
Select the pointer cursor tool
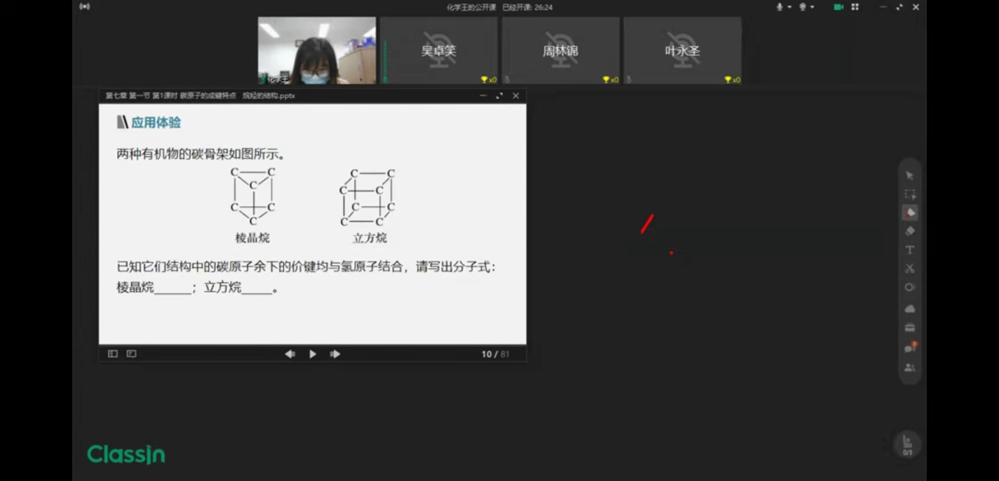pyautogui.click(x=909, y=176)
